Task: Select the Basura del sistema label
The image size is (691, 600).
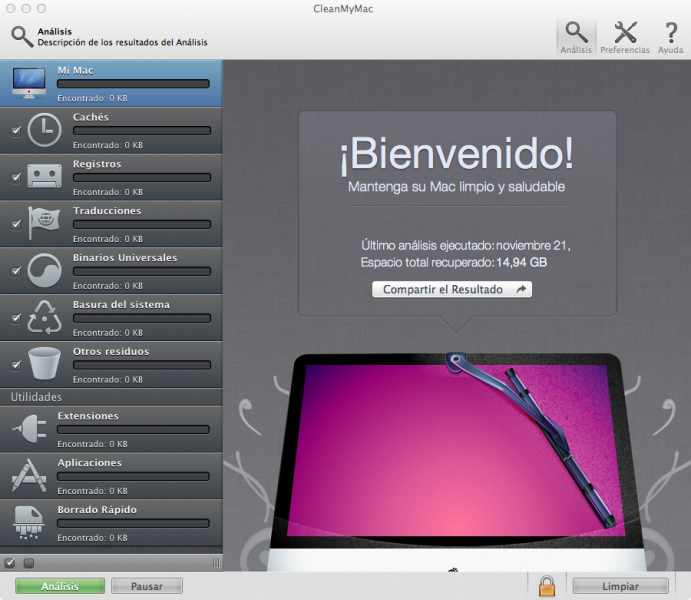Action: pos(121,305)
